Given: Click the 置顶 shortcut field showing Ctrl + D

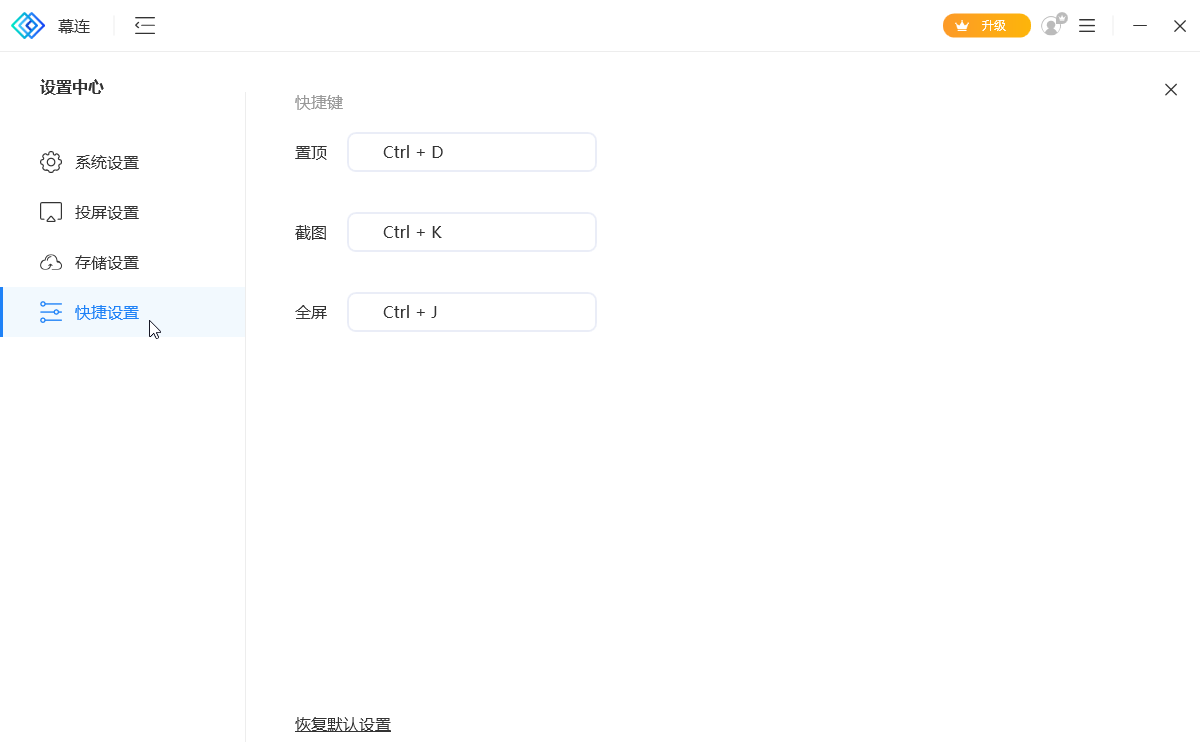Looking at the screenshot, I should [471, 151].
